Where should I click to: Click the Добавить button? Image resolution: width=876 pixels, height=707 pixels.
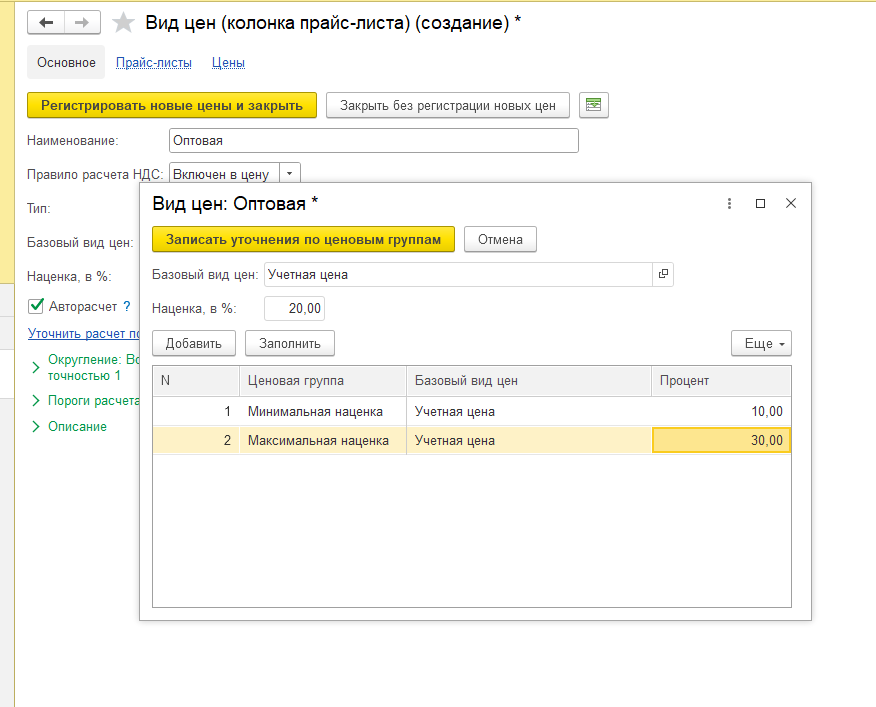coord(193,343)
